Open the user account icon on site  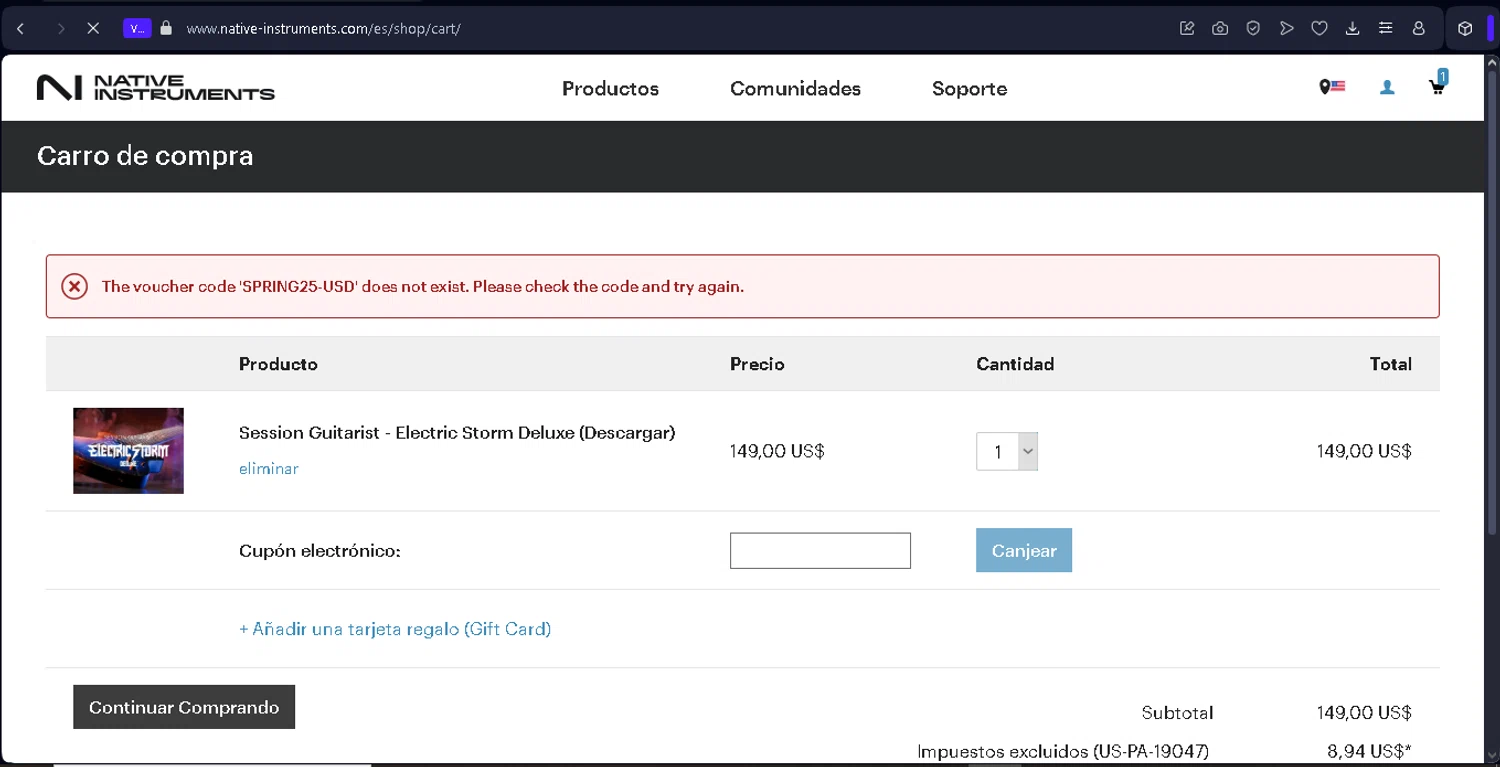(x=1387, y=88)
